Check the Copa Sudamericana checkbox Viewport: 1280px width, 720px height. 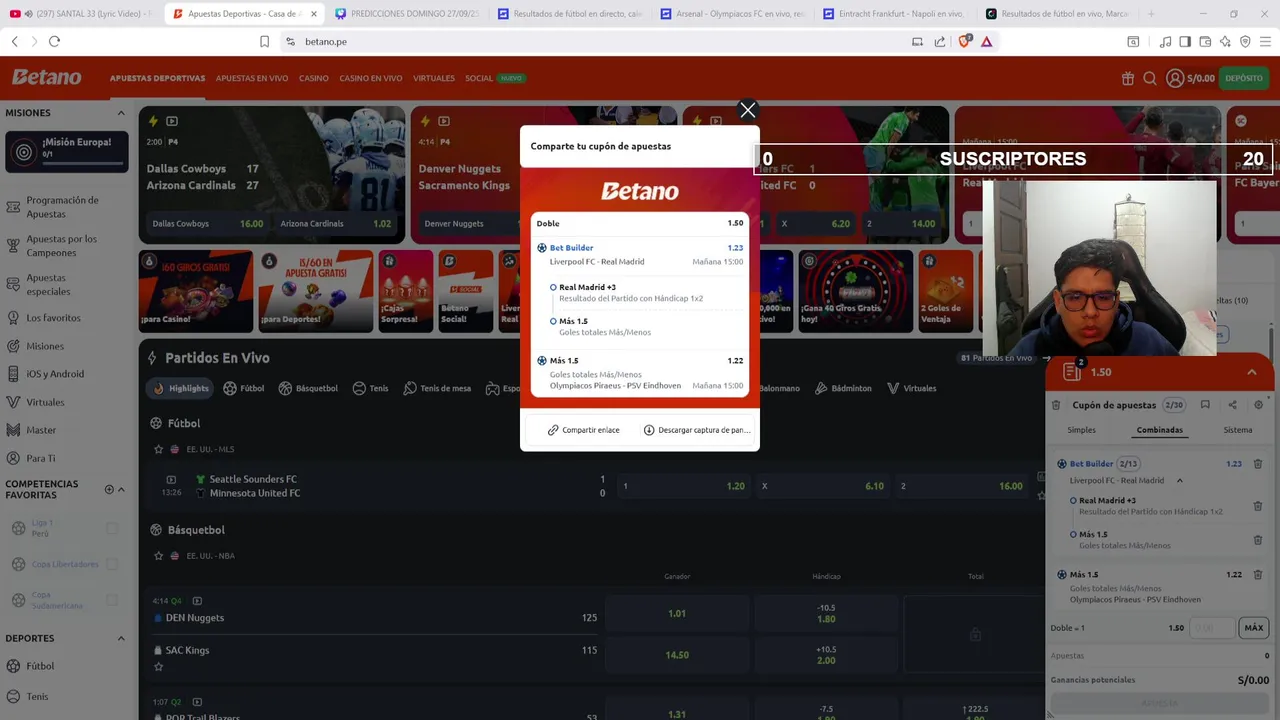[x=112, y=600]
